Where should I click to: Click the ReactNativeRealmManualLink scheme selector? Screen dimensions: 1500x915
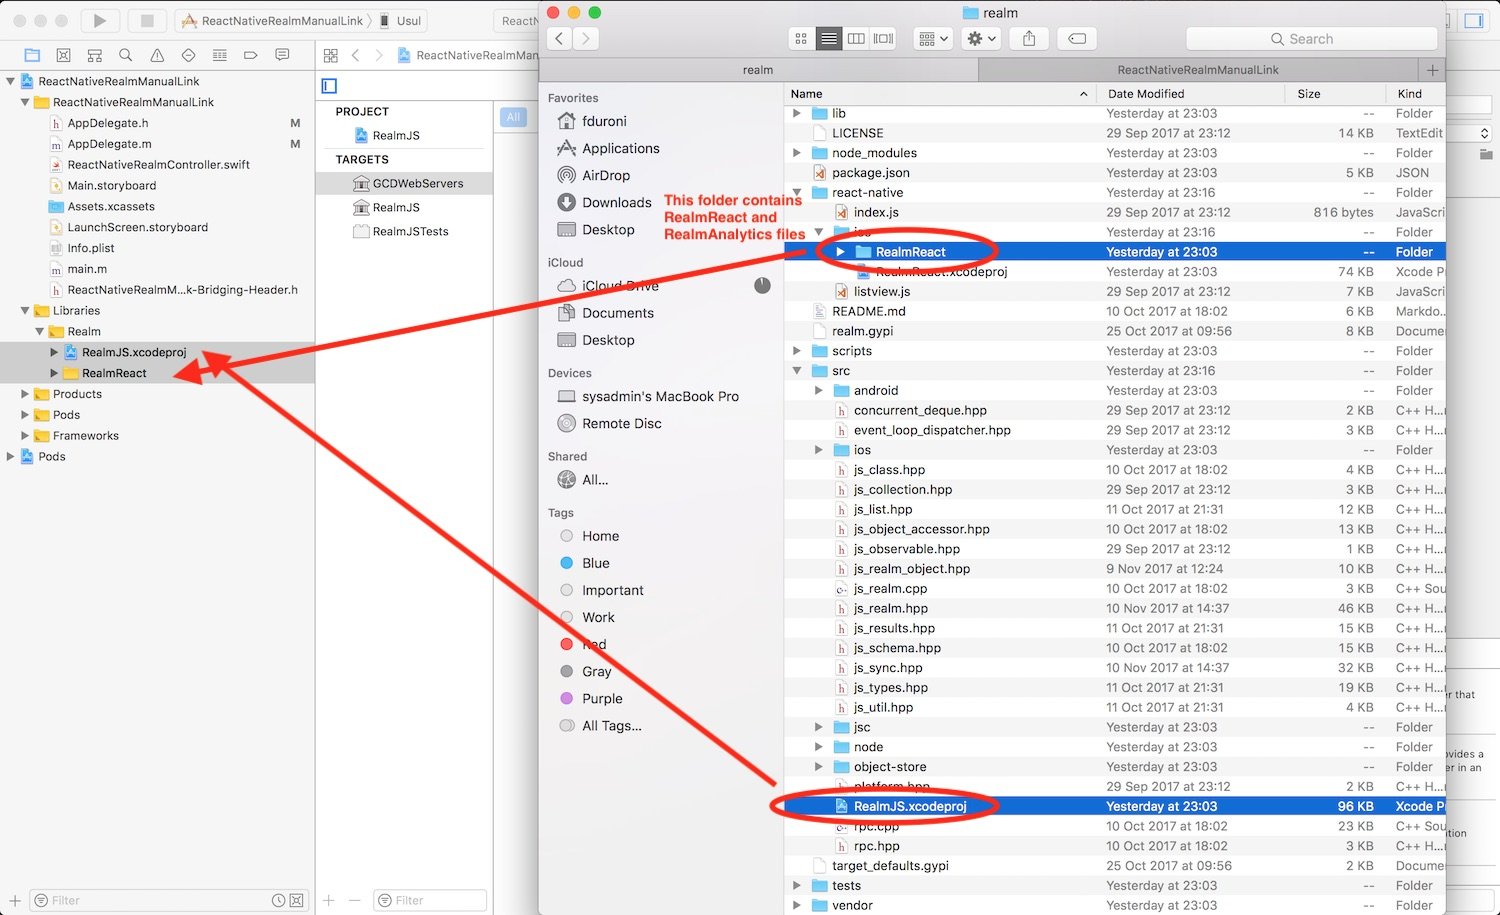(x=272, y=20)
